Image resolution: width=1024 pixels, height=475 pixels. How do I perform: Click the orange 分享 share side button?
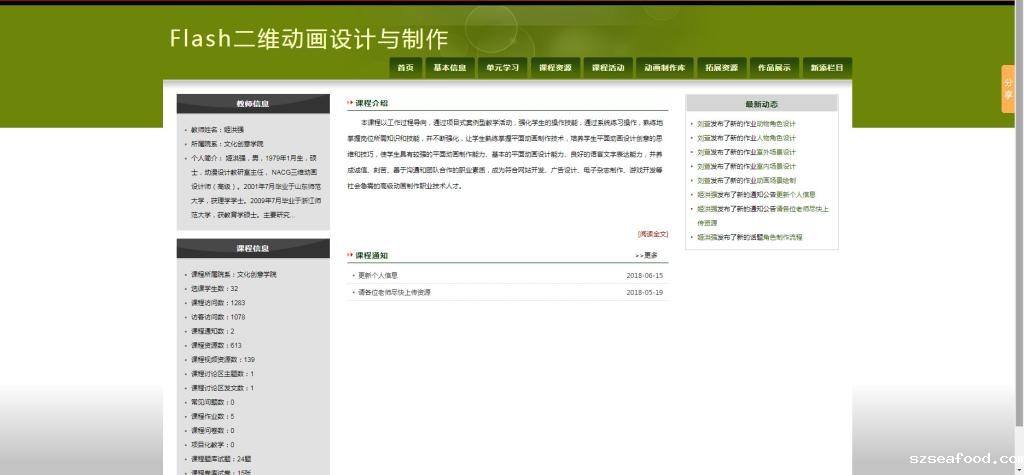1008,89
